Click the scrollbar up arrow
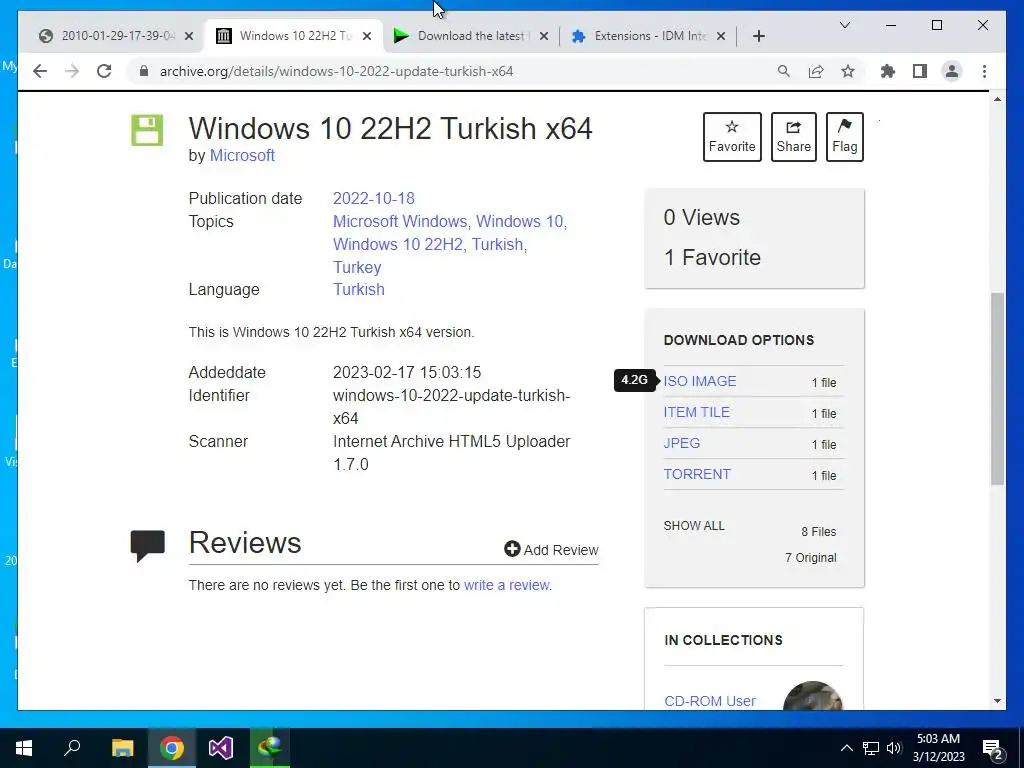 [997, 99]
